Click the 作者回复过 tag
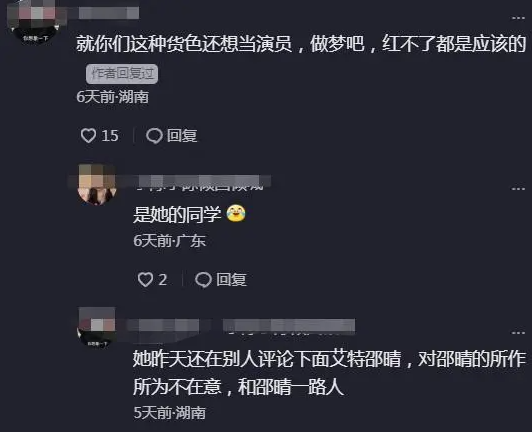 click(x=122, y=74)
